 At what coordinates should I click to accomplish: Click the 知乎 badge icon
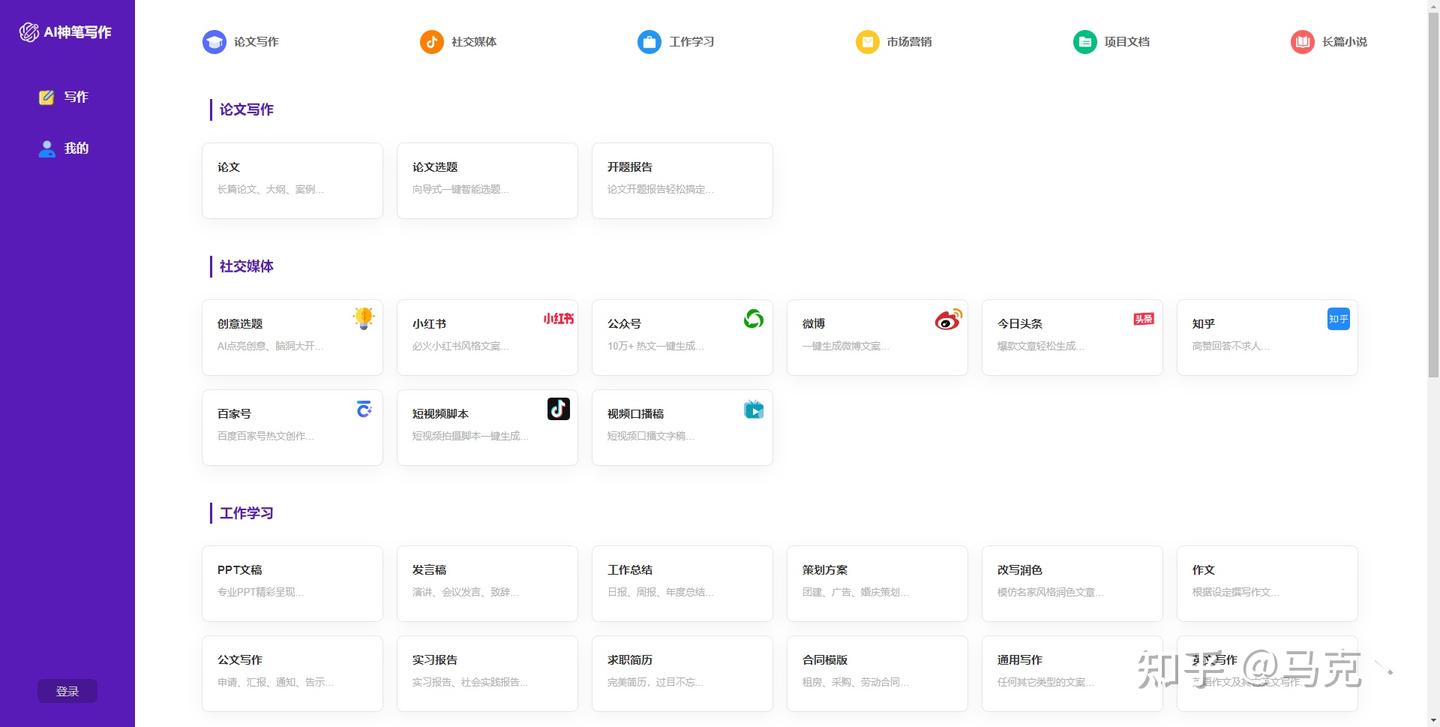[x=1338, y=318]
